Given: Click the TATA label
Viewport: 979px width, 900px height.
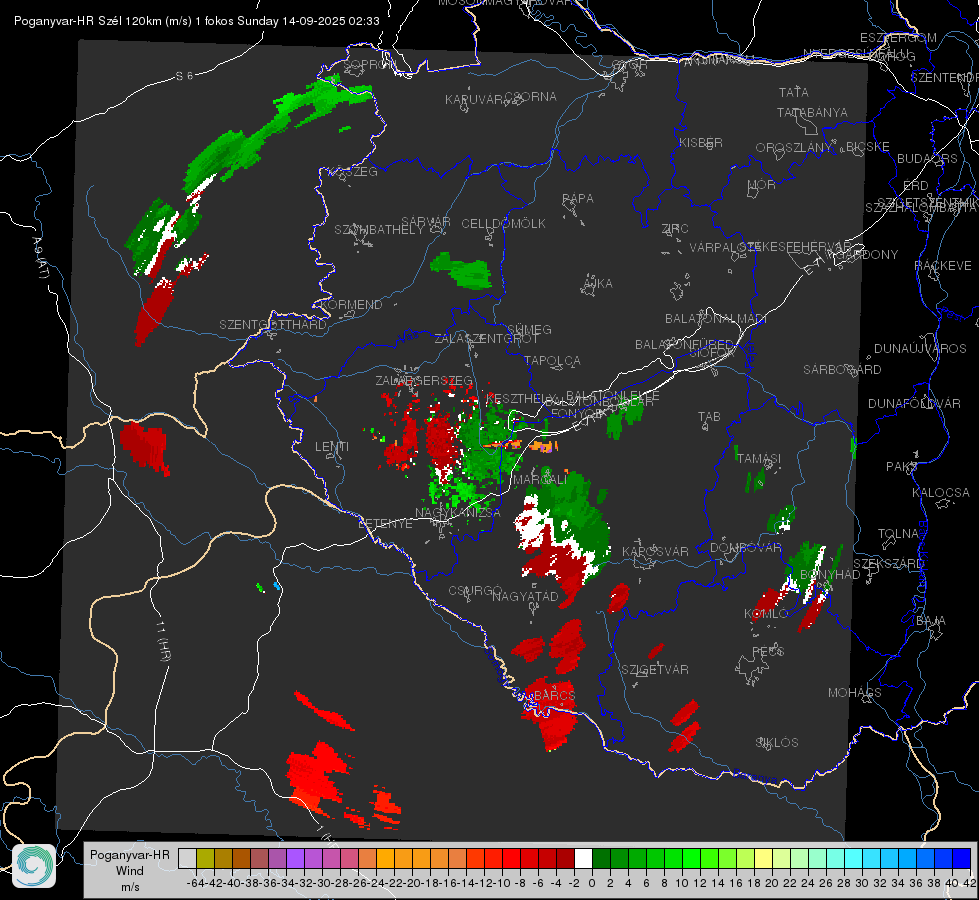Looking at the screenshot, I should (x=794, y=92).
